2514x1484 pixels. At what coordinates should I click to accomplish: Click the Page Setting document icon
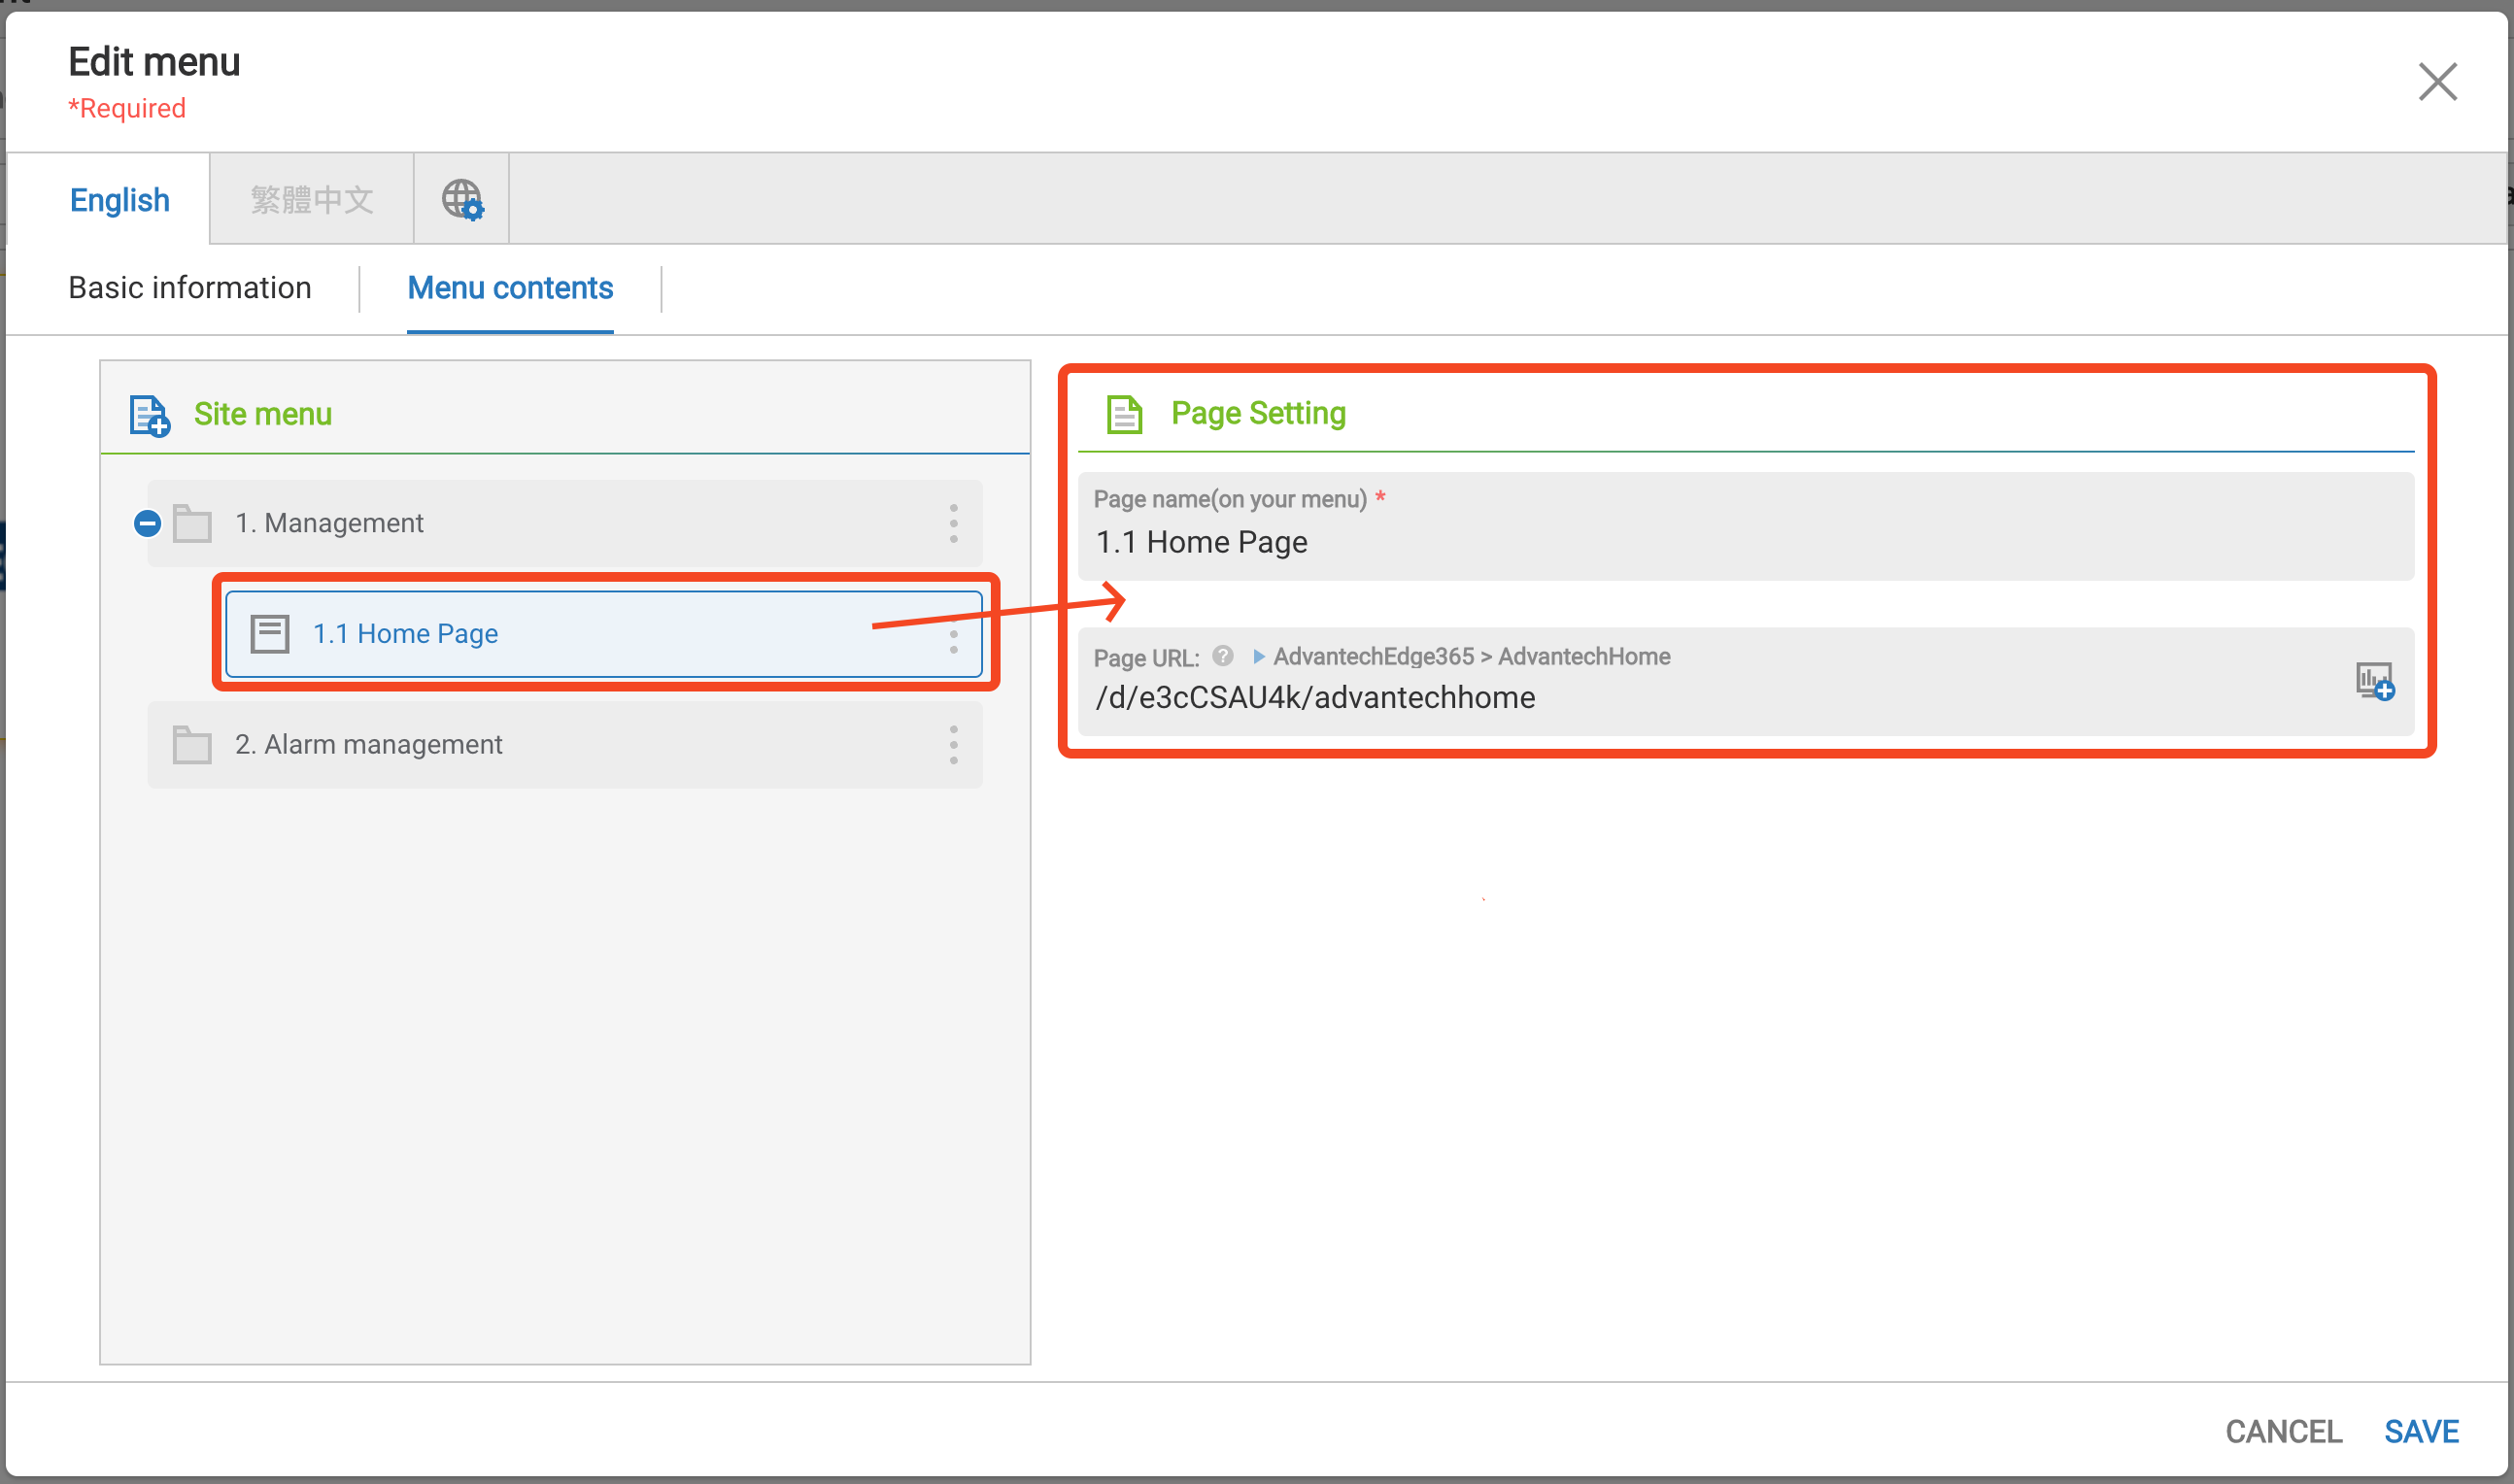[x=1124, y=414]
